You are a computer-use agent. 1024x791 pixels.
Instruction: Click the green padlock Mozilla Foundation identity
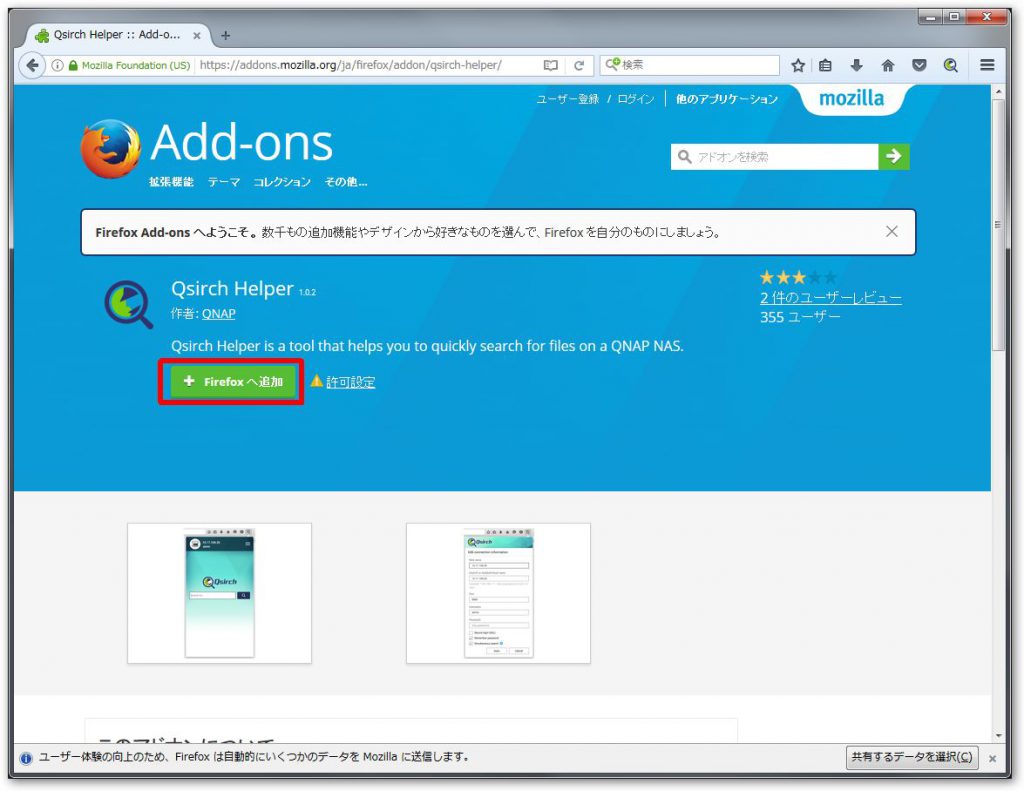coord(129,65)
